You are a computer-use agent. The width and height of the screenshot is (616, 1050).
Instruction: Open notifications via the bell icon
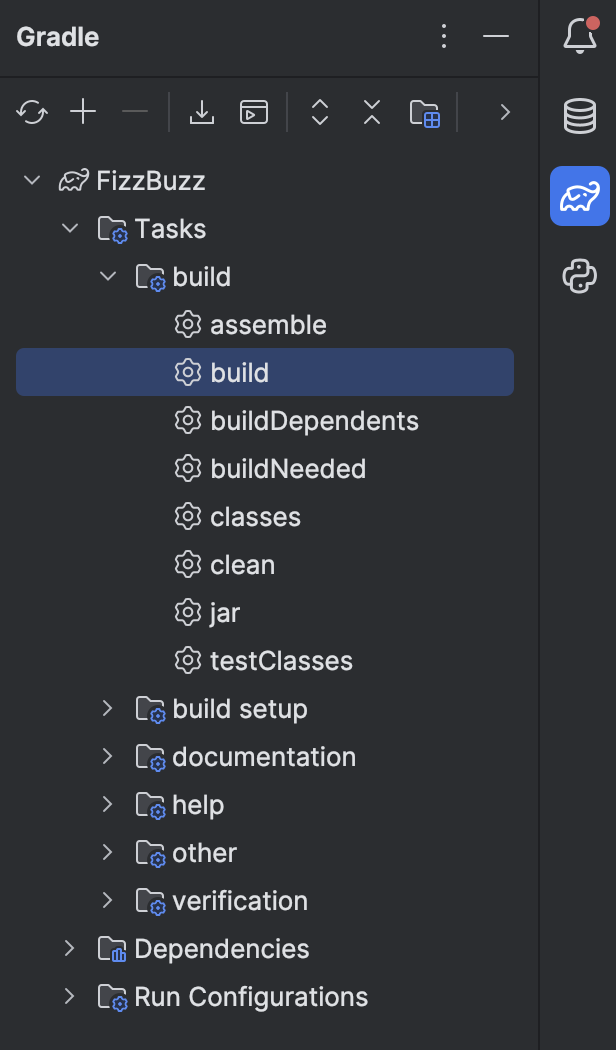[x=578, y=36]
